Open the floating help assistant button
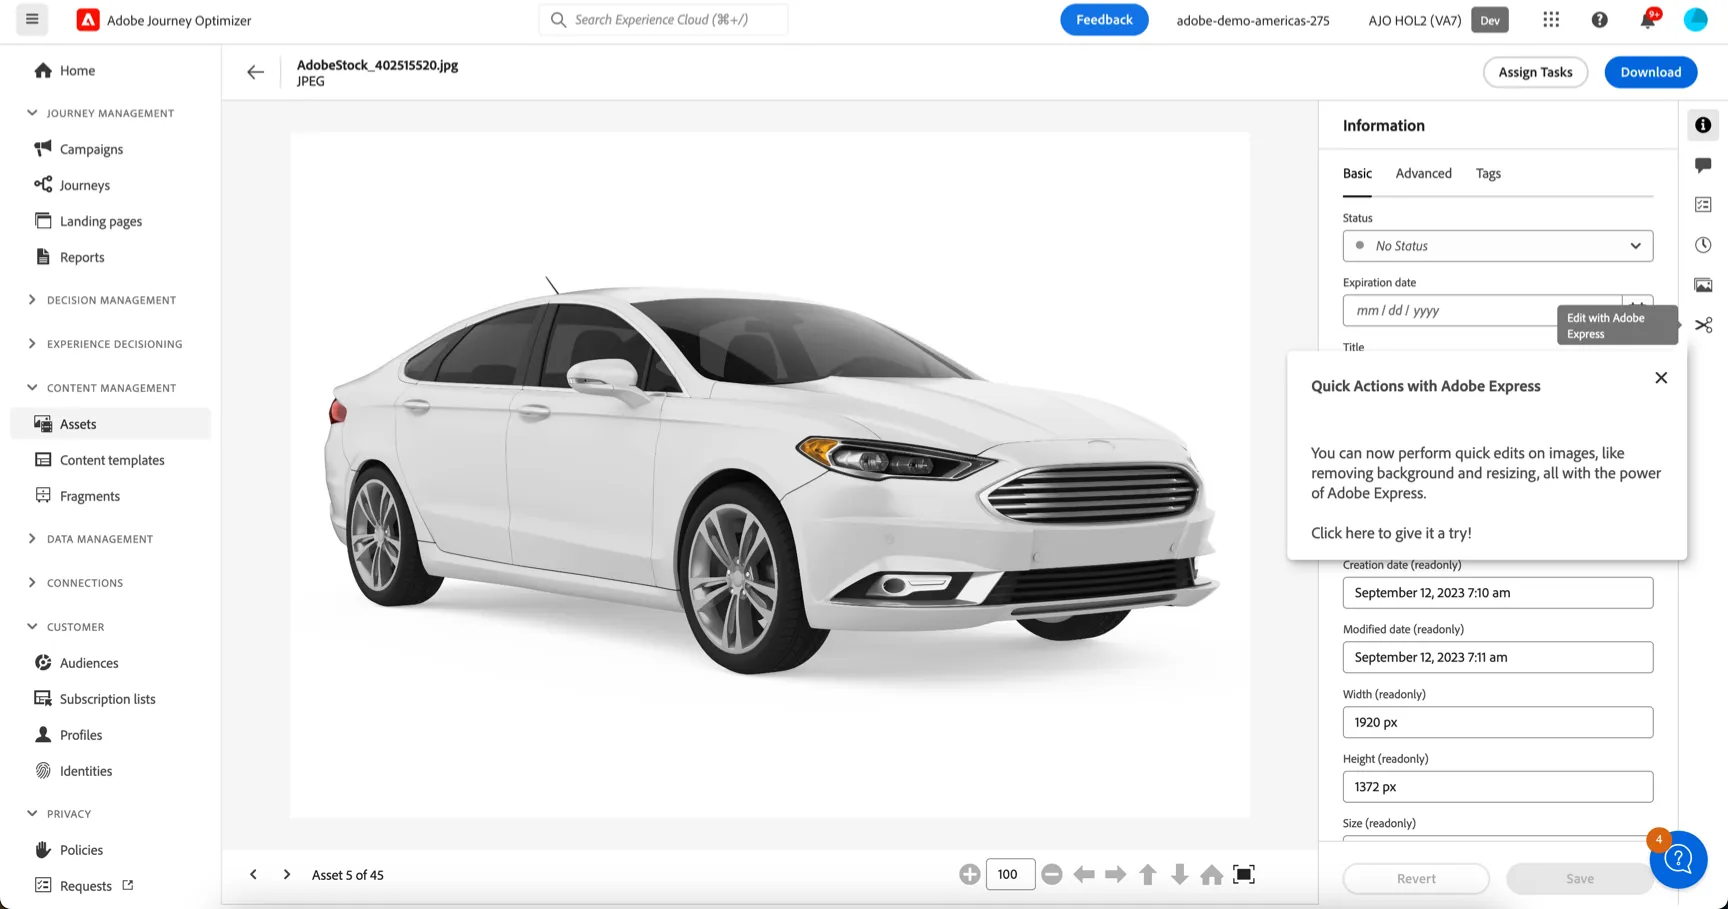 [1679, 859]
